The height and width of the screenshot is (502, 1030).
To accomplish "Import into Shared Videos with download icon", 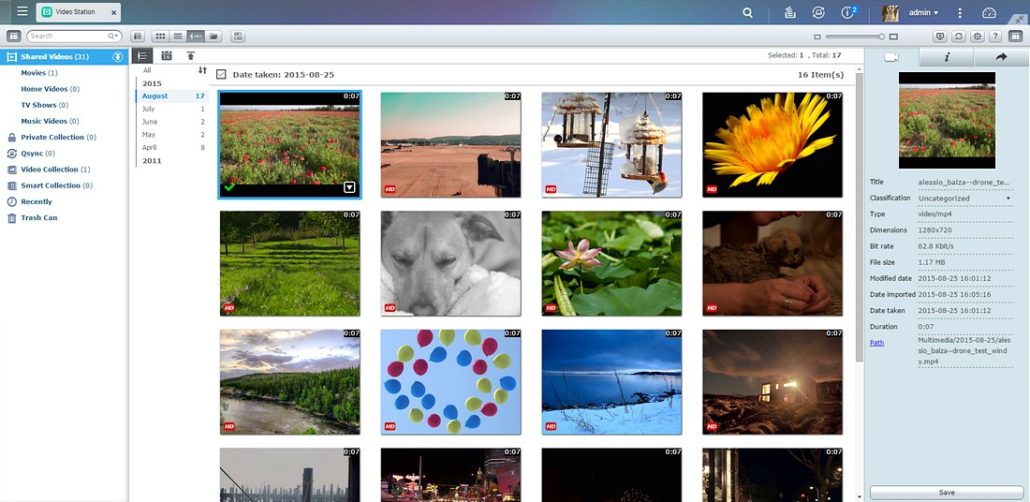I will coord(118,57).
